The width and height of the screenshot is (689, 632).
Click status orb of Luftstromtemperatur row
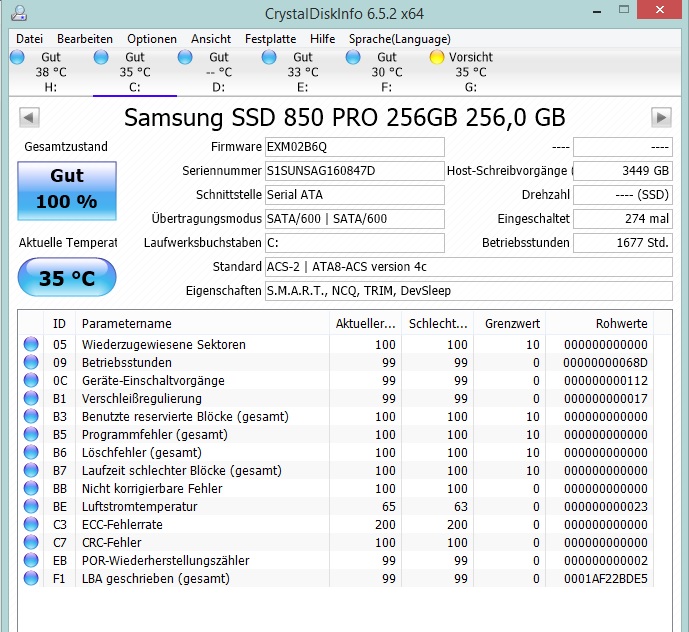click(x=31, y=506)
